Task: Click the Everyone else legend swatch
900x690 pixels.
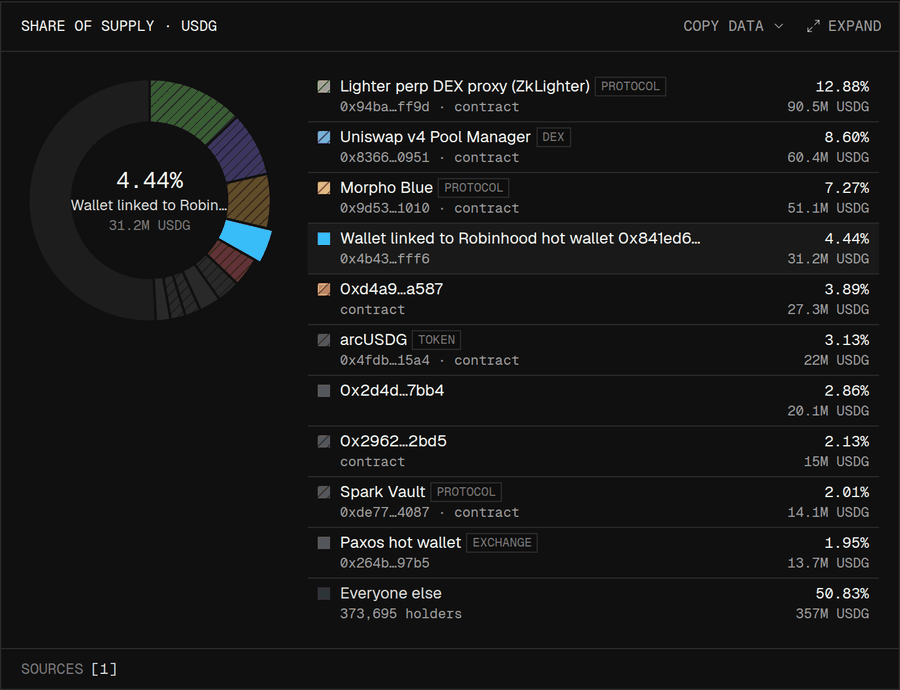Action: 324,594
